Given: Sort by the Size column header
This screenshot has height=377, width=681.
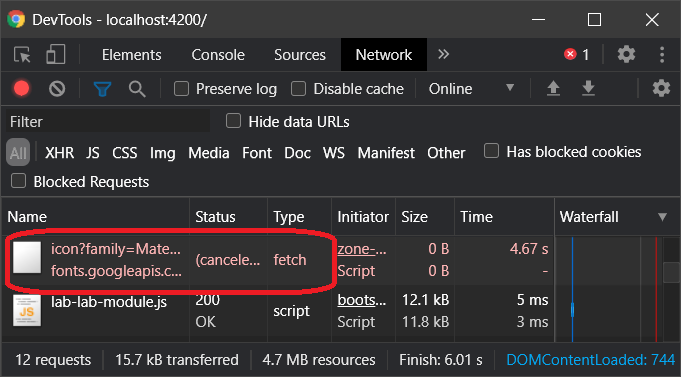Looking at the screenshot, I should pyautogui.click(x=425, y=217).
